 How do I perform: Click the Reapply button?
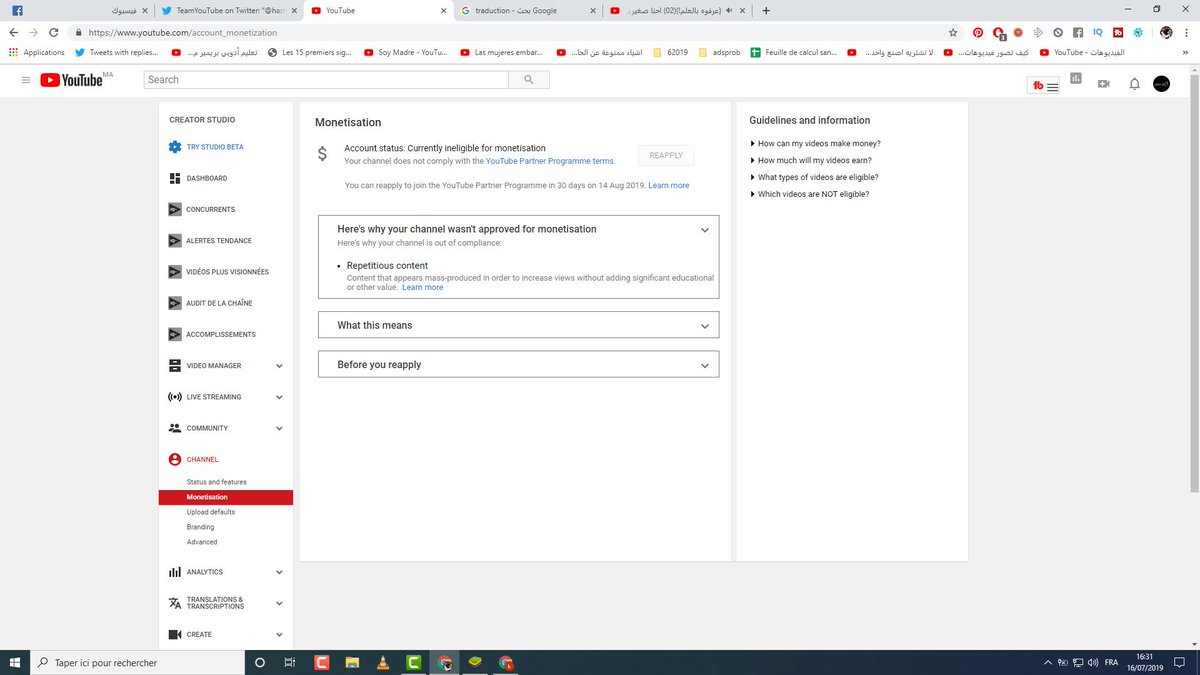(666, 155)
